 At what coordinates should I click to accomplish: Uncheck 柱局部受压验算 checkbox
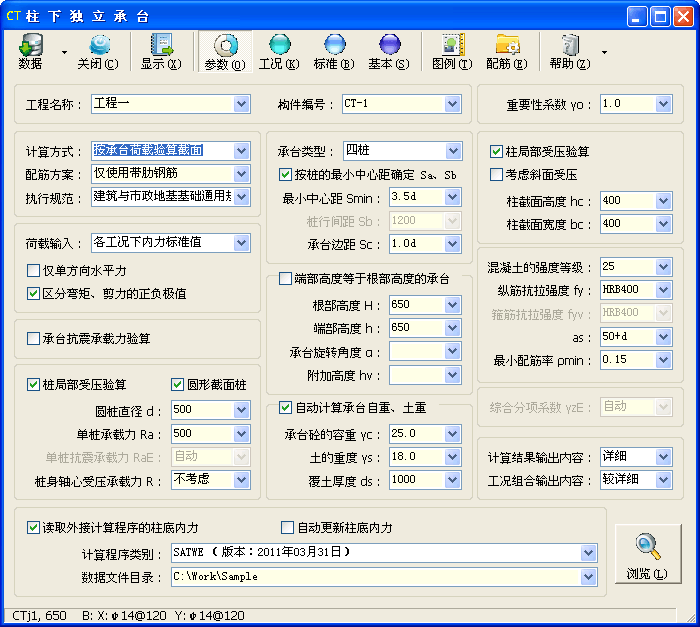point(496,152)
